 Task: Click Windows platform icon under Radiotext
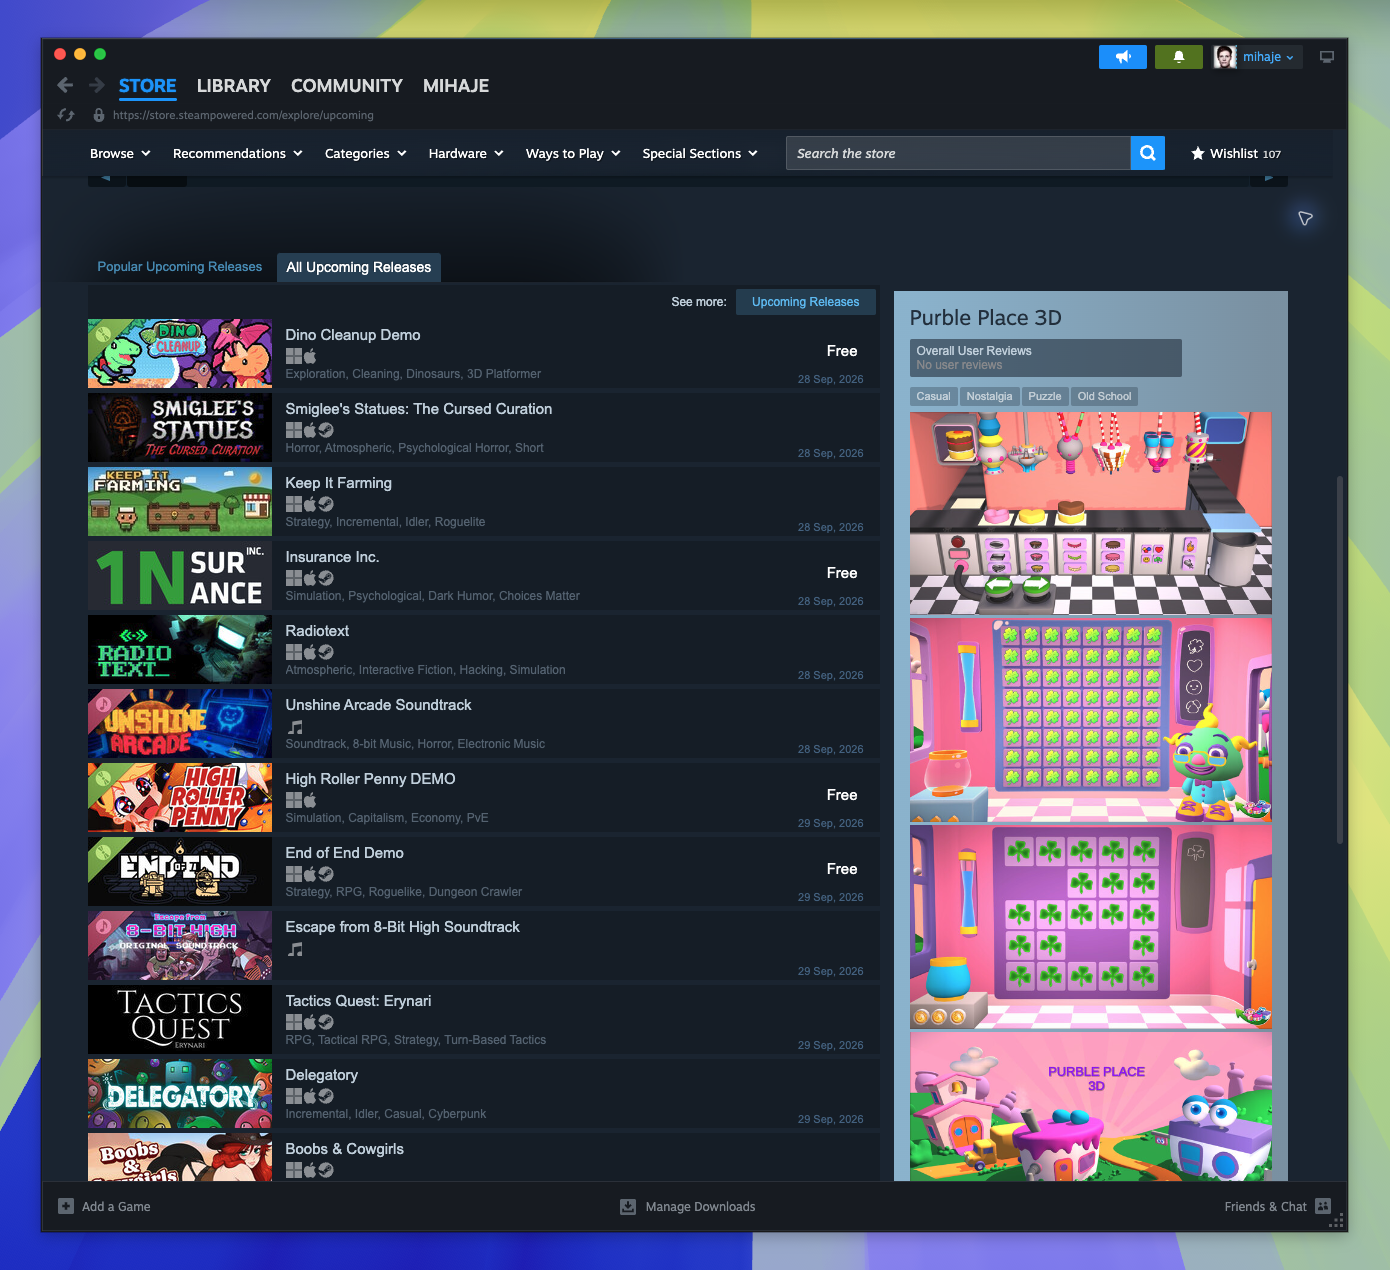[x=293, y=652]
